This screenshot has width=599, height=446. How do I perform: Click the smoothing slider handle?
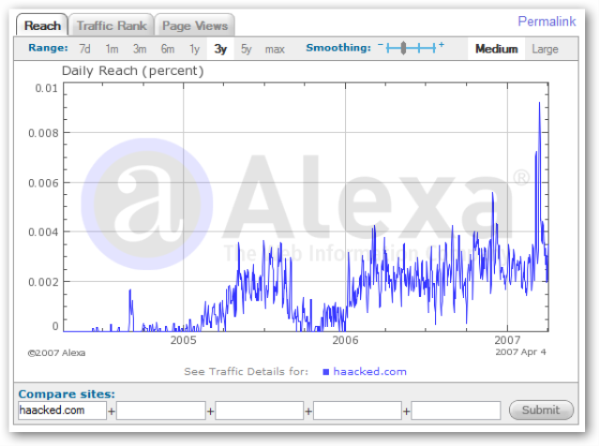click(x=403, y=48)
